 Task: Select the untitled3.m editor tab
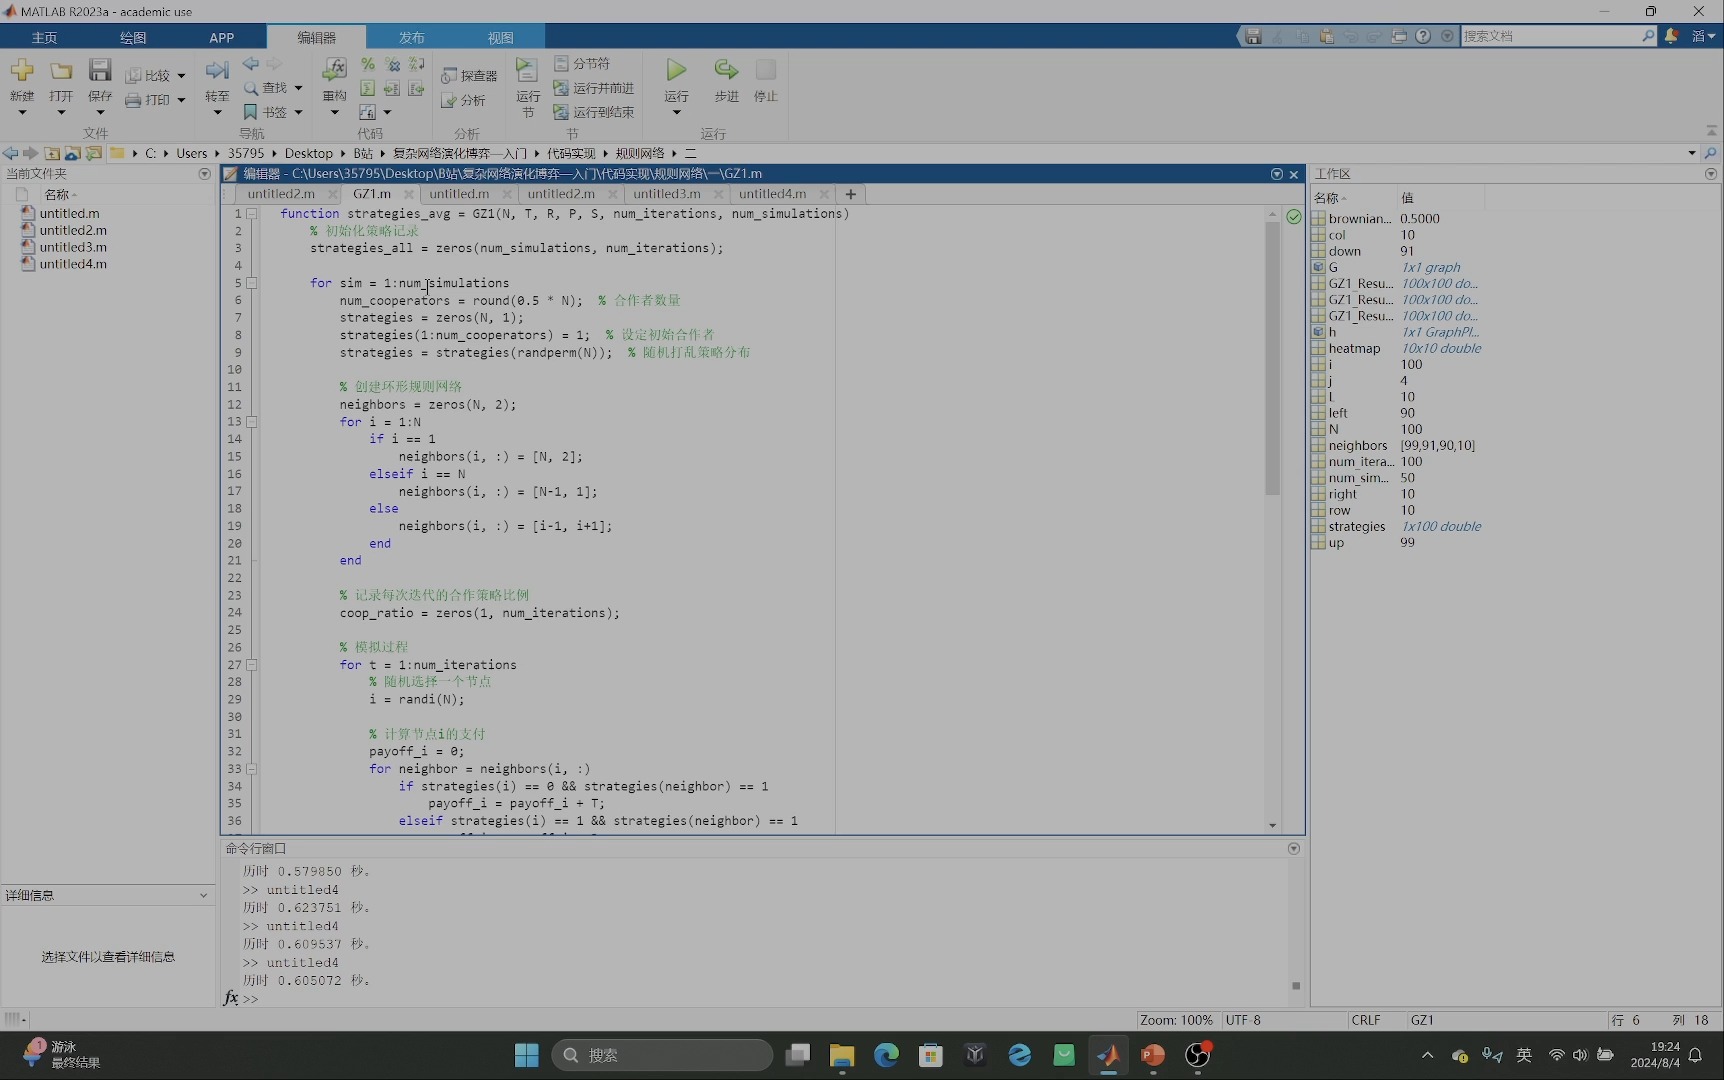(666, 194)
